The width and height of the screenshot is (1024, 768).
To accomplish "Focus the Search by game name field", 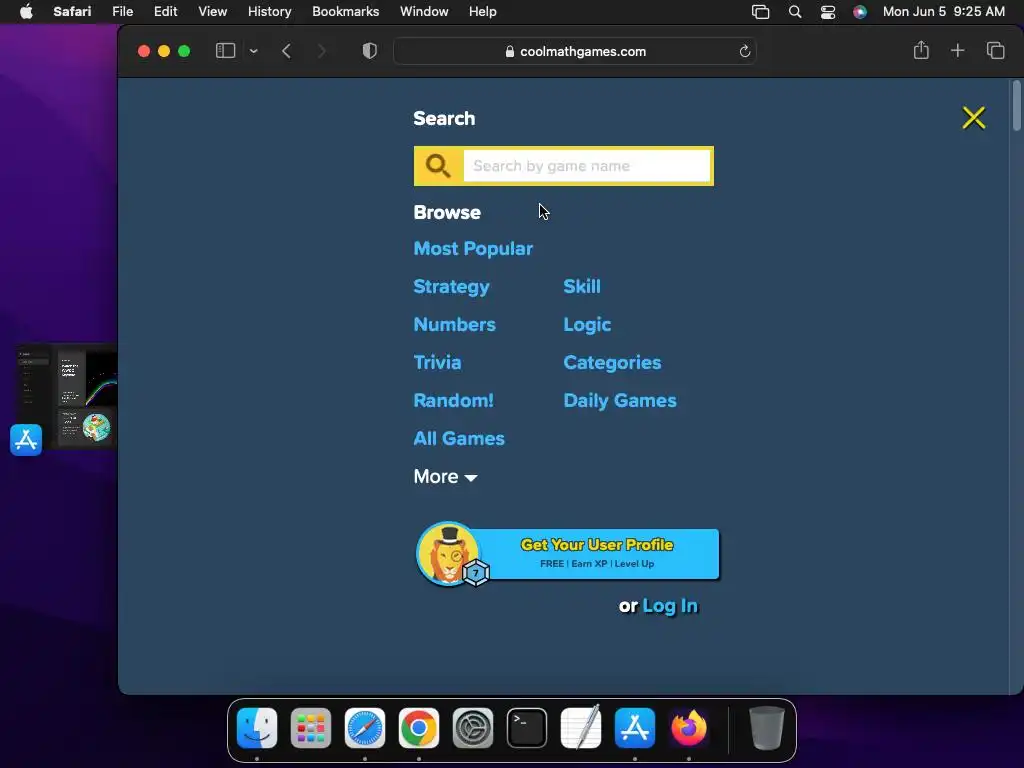I will pyautogui.click(x=586, y=166).
